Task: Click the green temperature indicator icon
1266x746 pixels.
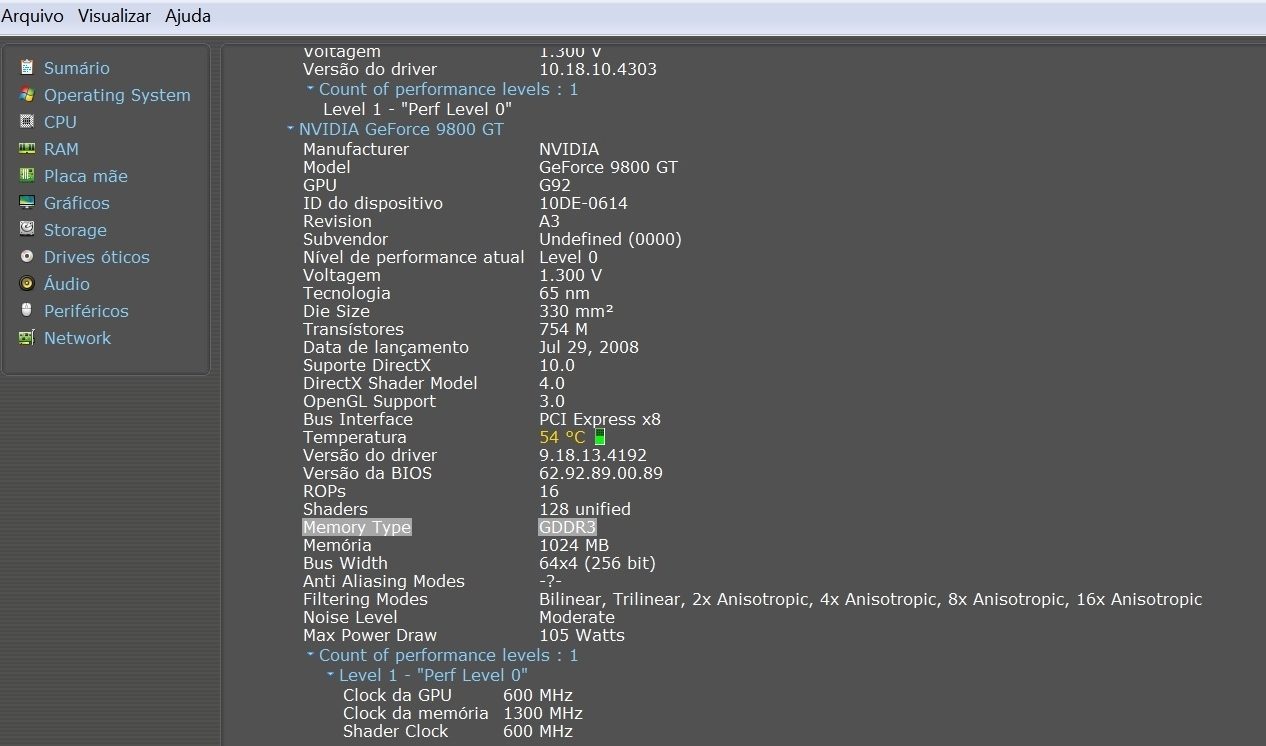Action: (x=600, y=437)
